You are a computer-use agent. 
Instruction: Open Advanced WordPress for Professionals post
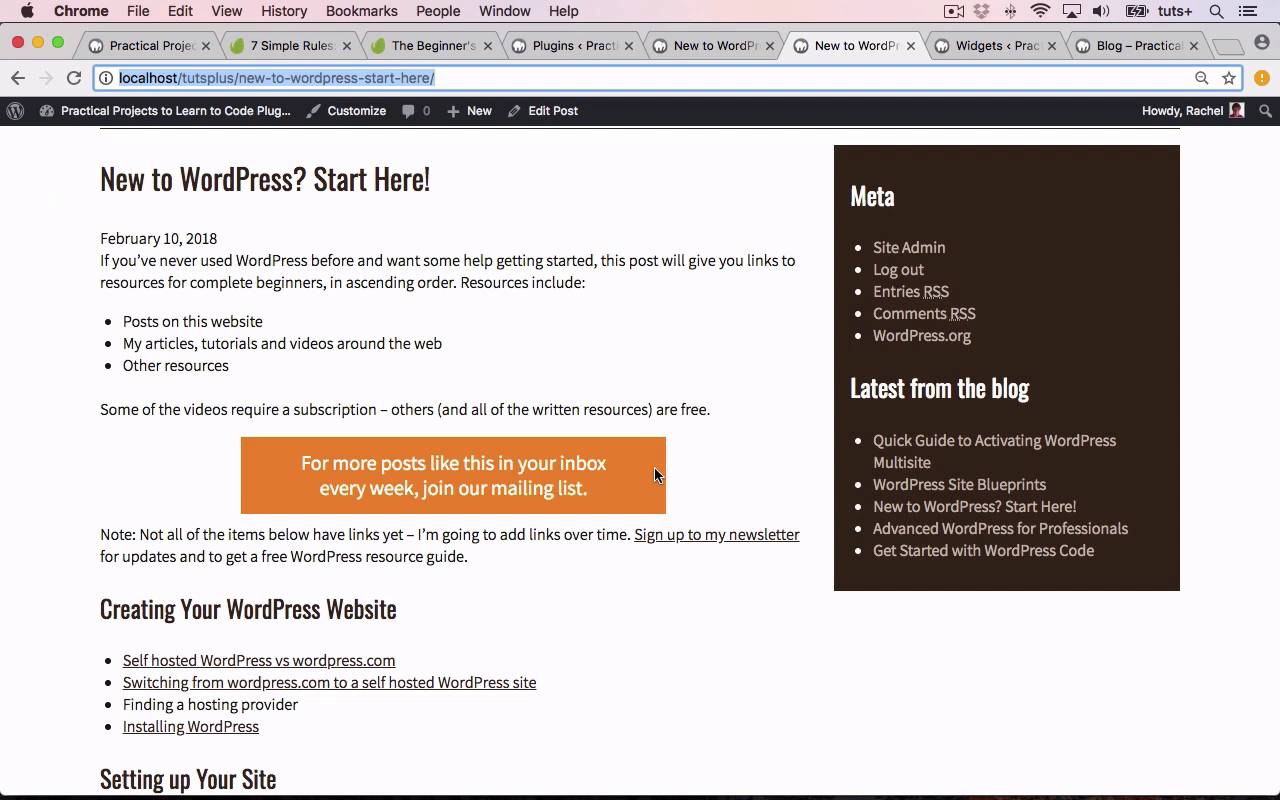pos(1000,528)
